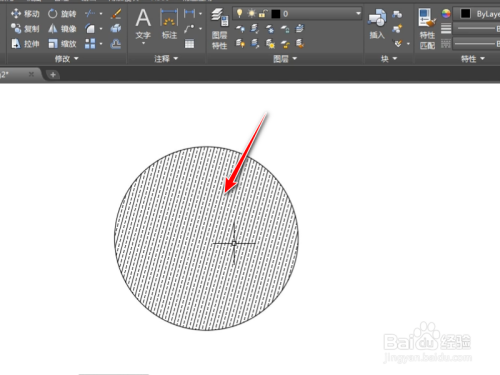
Task: Click the Block Editor icon
Action: click(x=397, y=29)
